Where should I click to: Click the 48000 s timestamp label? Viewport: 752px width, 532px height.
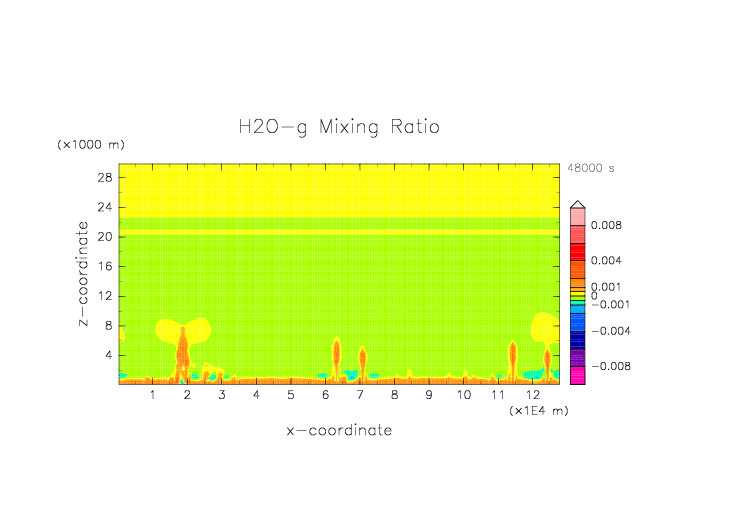591,168
